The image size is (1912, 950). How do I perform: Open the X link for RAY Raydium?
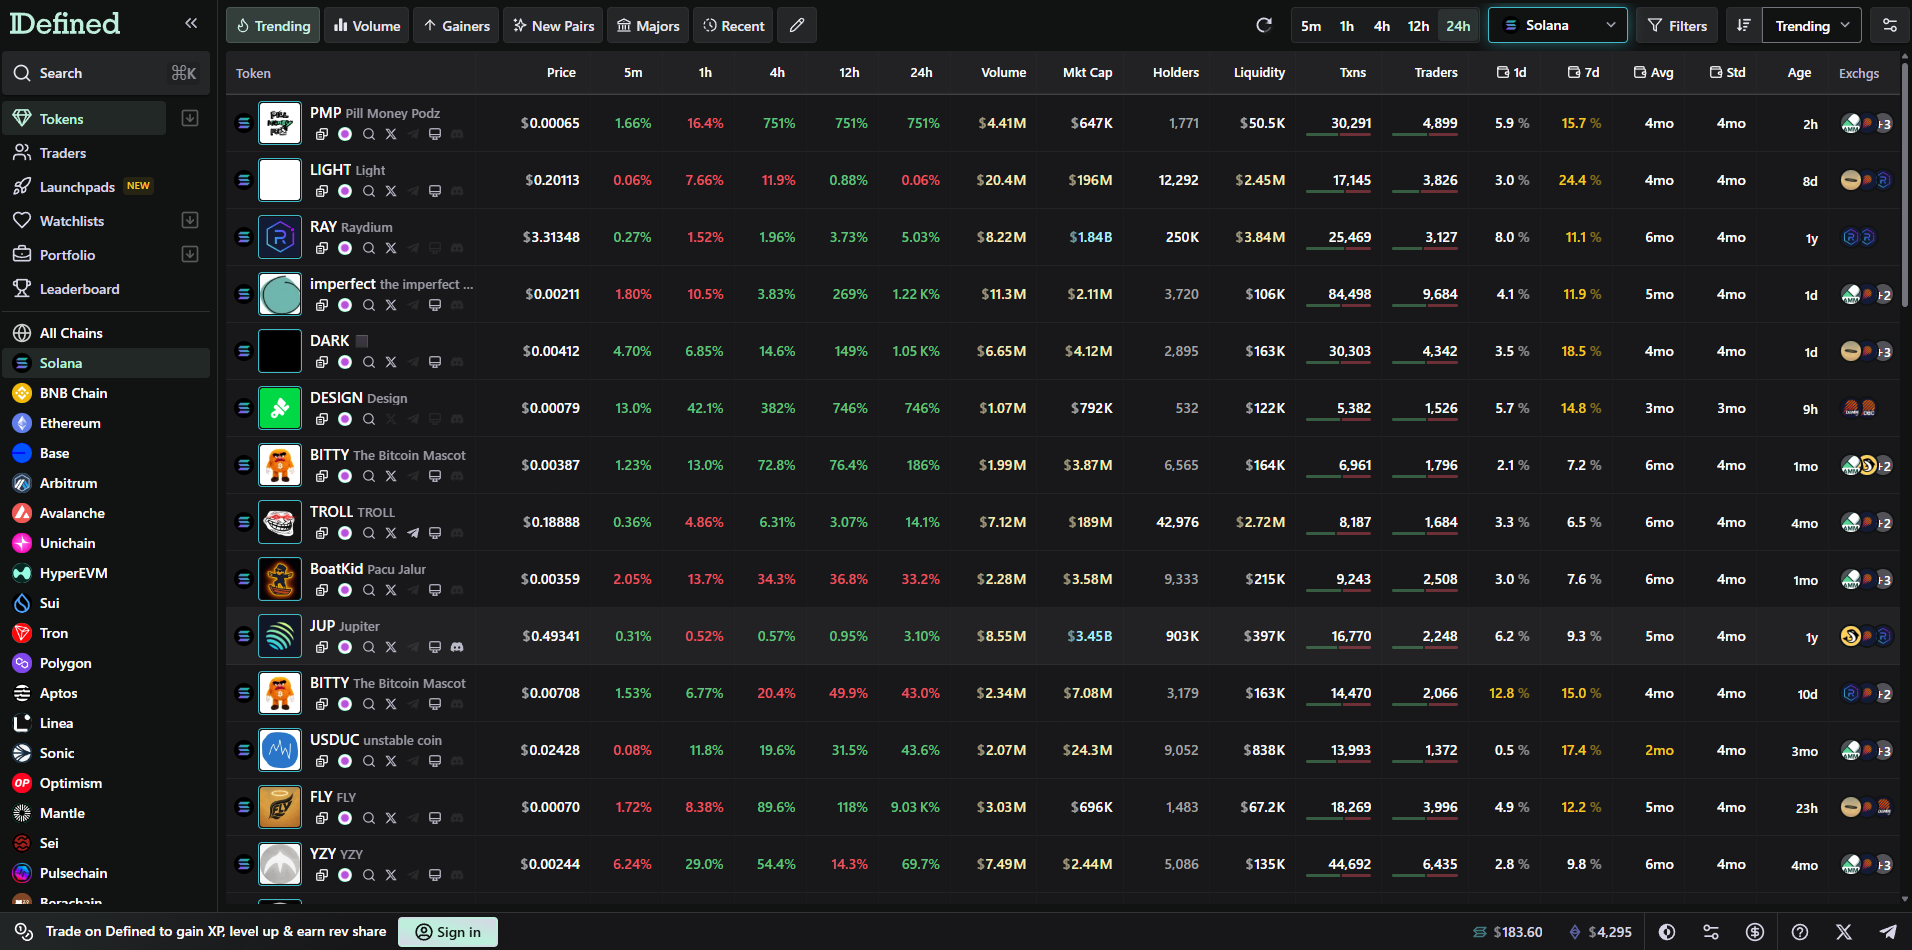coord(391,248)
